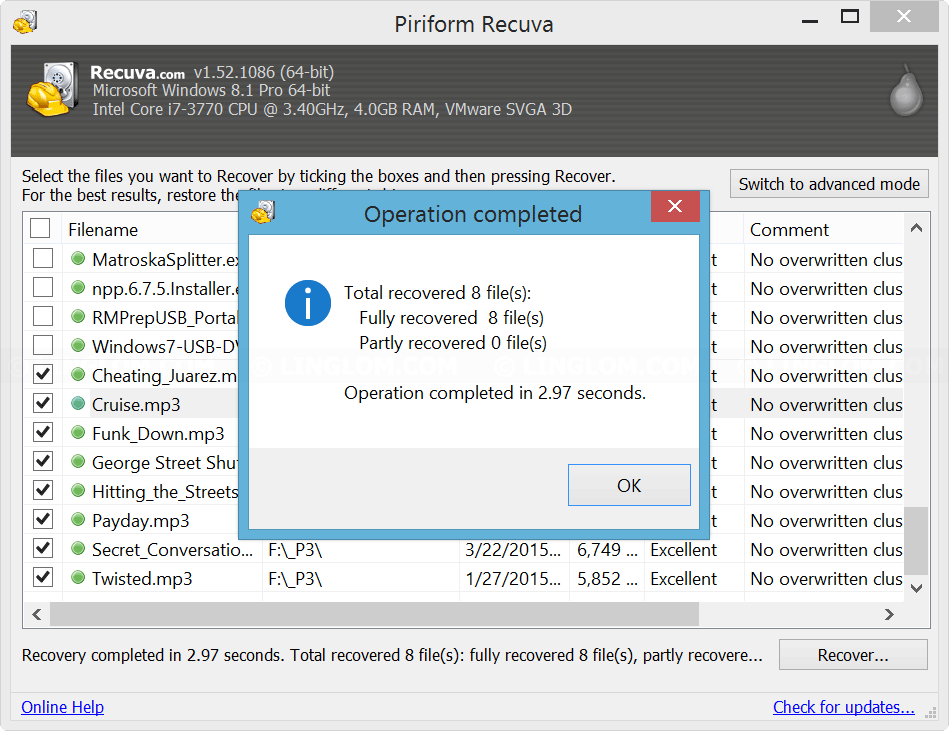
Task: Untick the Twisted.mp3 checkbox
Action: pyautogui.click(x=42, y=577)
